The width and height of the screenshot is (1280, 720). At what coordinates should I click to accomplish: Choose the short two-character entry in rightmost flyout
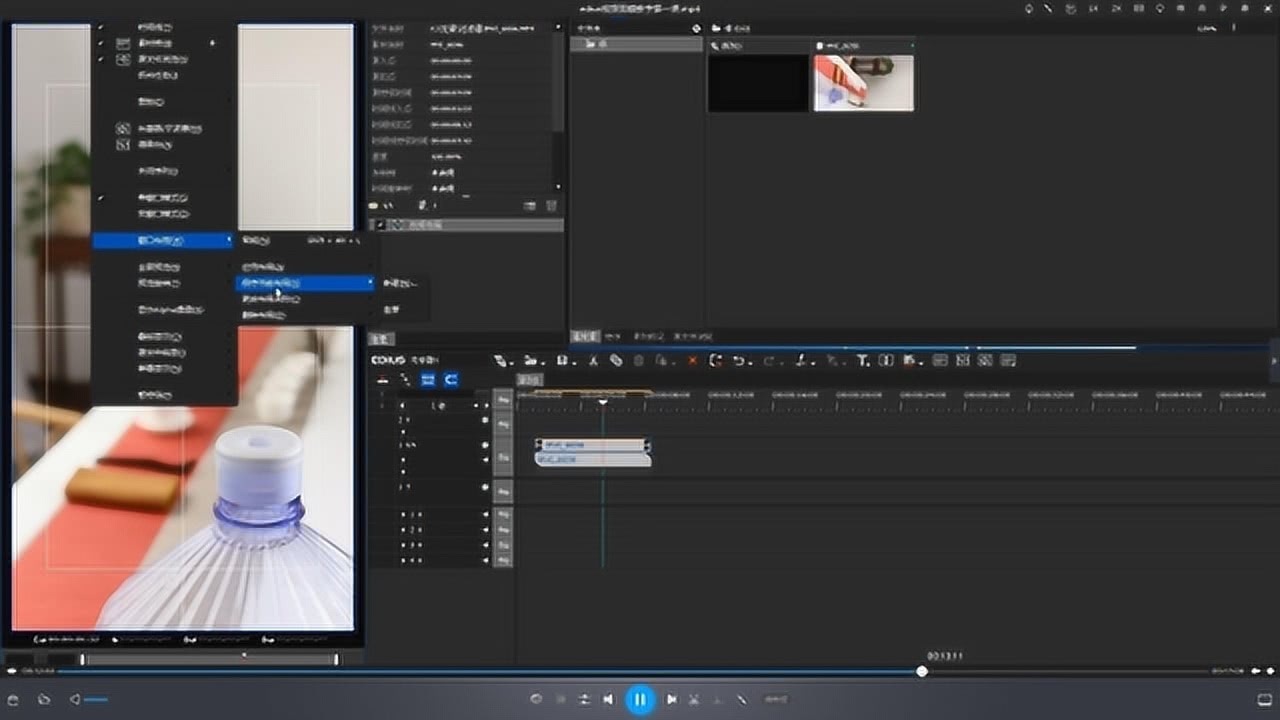click(x=392, y=309)
